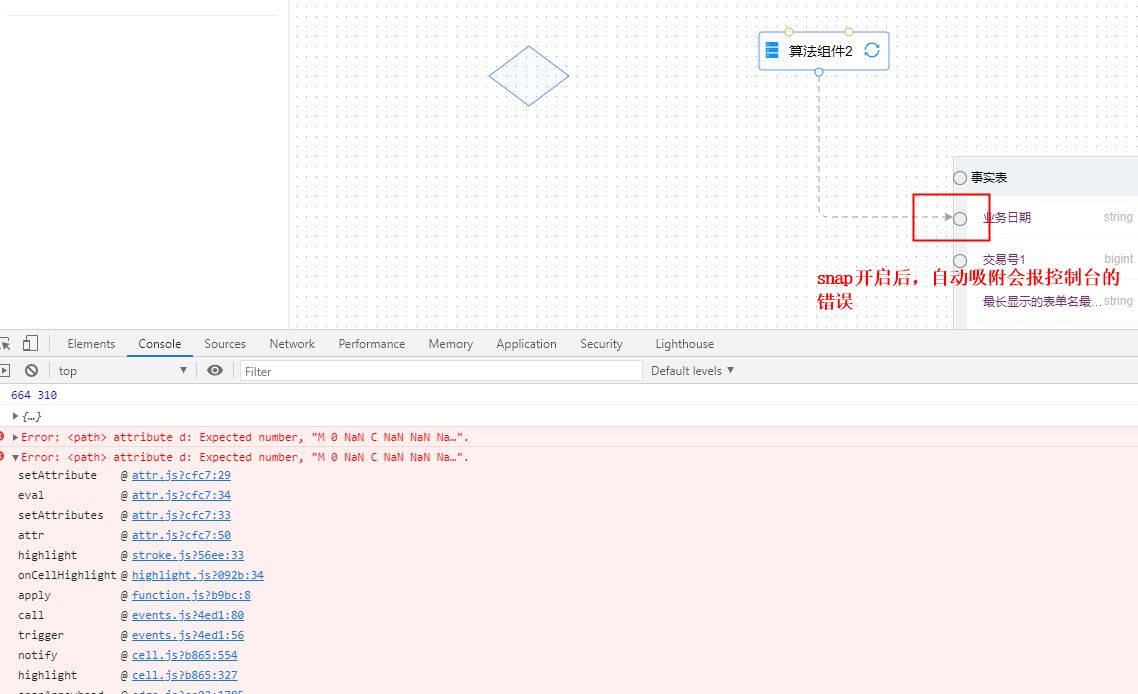Open link events.js?4ed1:80
The width and height of the screenshot is (1138, 694).
click(x=188, y=615)
